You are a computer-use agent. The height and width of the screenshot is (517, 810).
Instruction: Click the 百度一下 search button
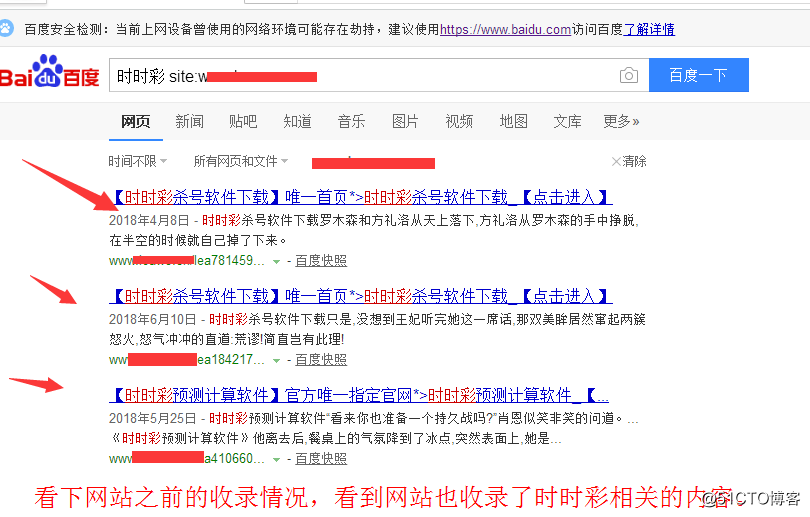click(698, 75)
